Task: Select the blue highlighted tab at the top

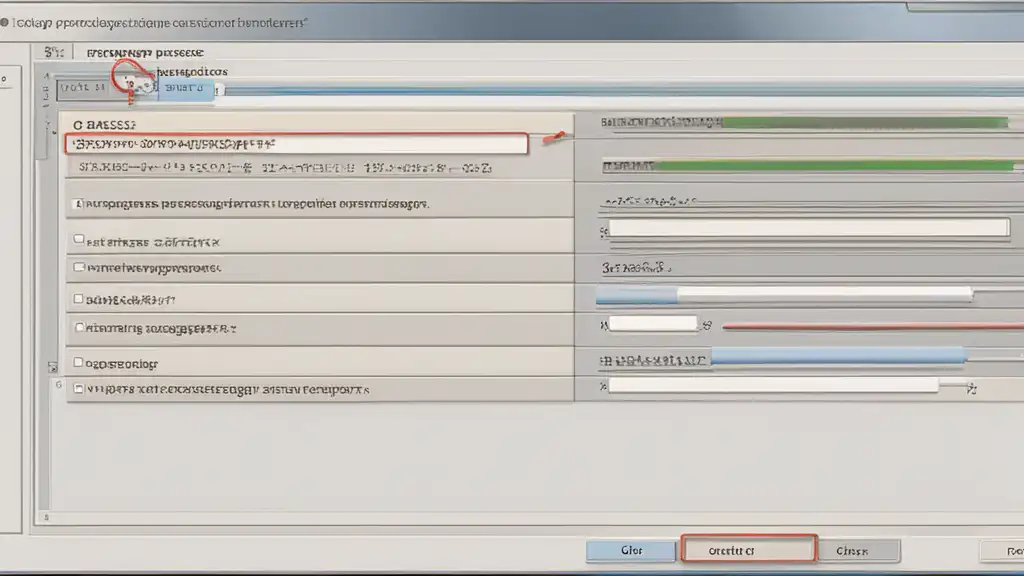Action: (x=186, y=88)
